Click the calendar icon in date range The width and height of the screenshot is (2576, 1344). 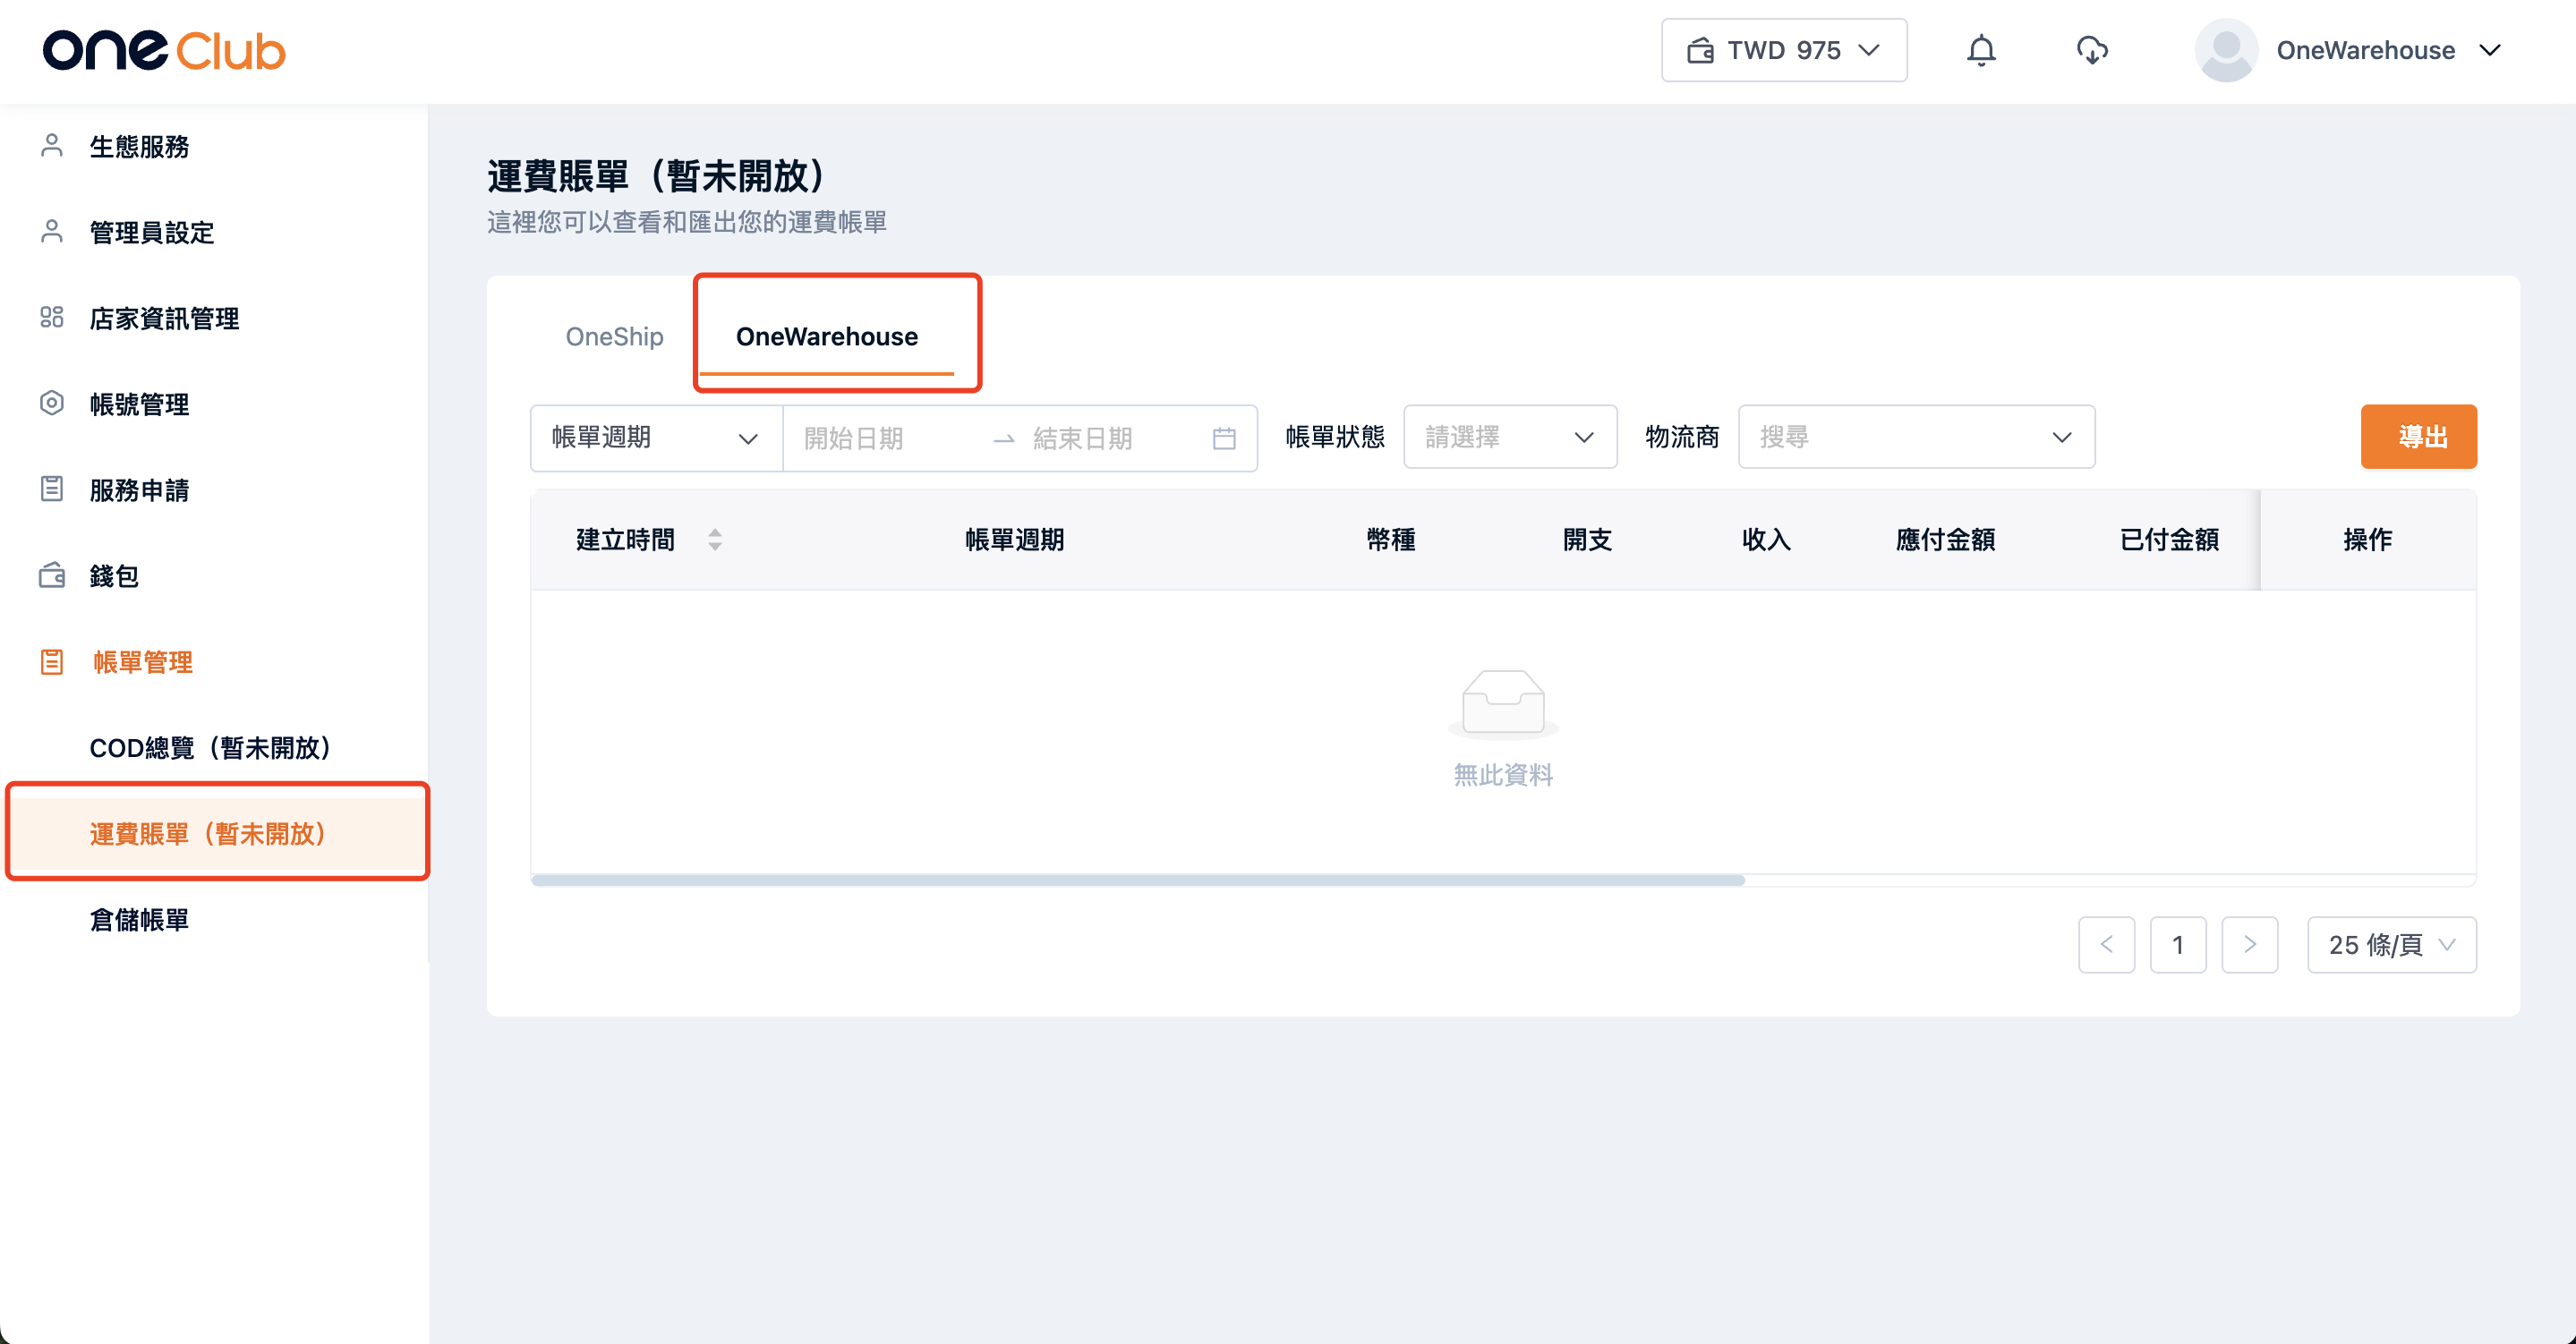[x=1224, y=438]
